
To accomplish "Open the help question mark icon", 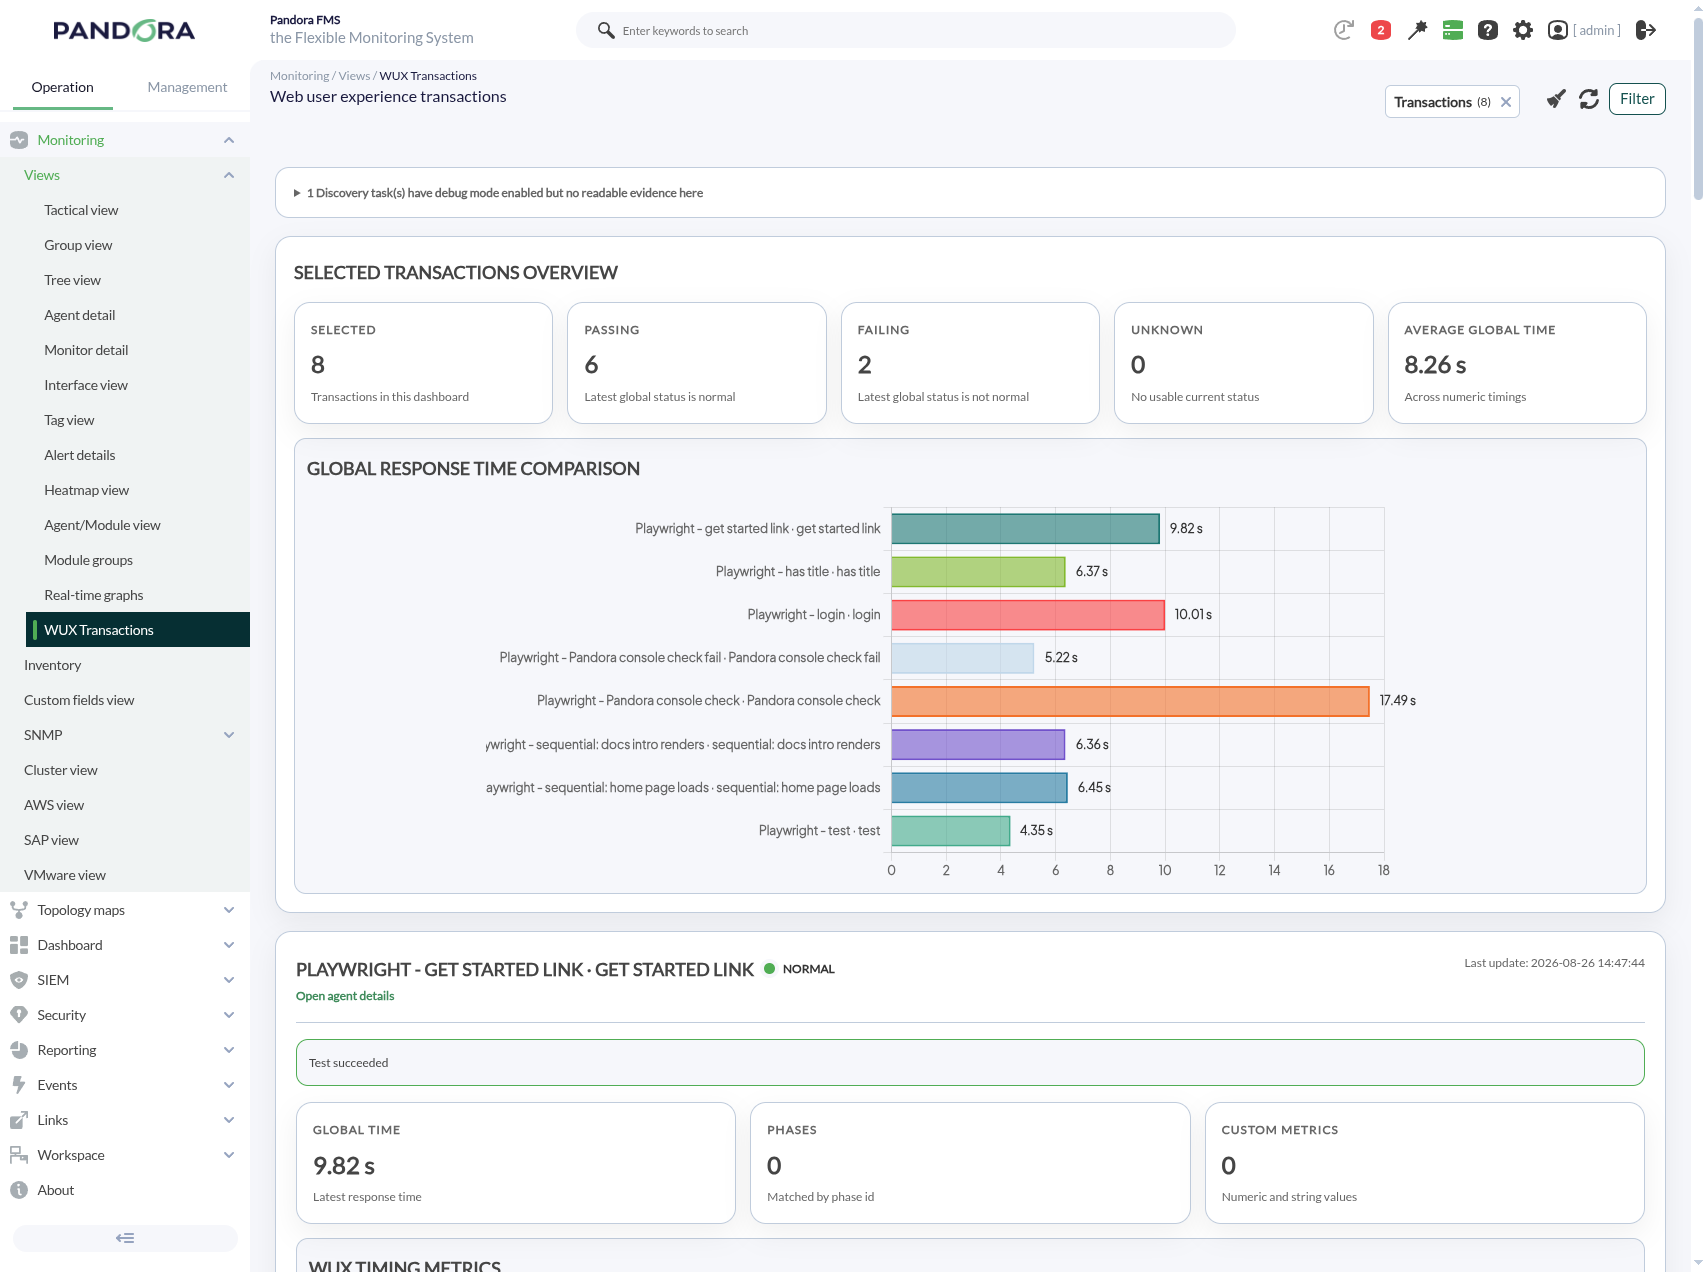I will [x=1488, y=30].
